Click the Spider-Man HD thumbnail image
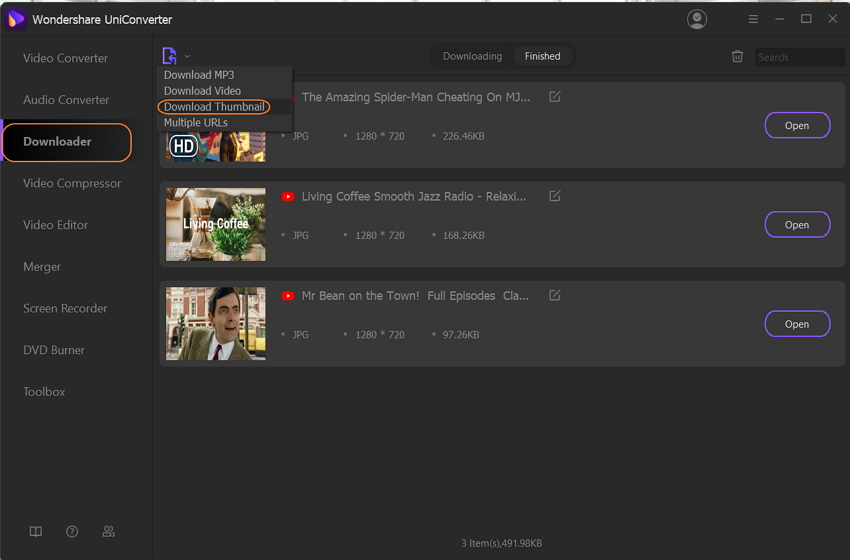Image resolution: width=850 pixels, height=560 pixels. (216, 146)
